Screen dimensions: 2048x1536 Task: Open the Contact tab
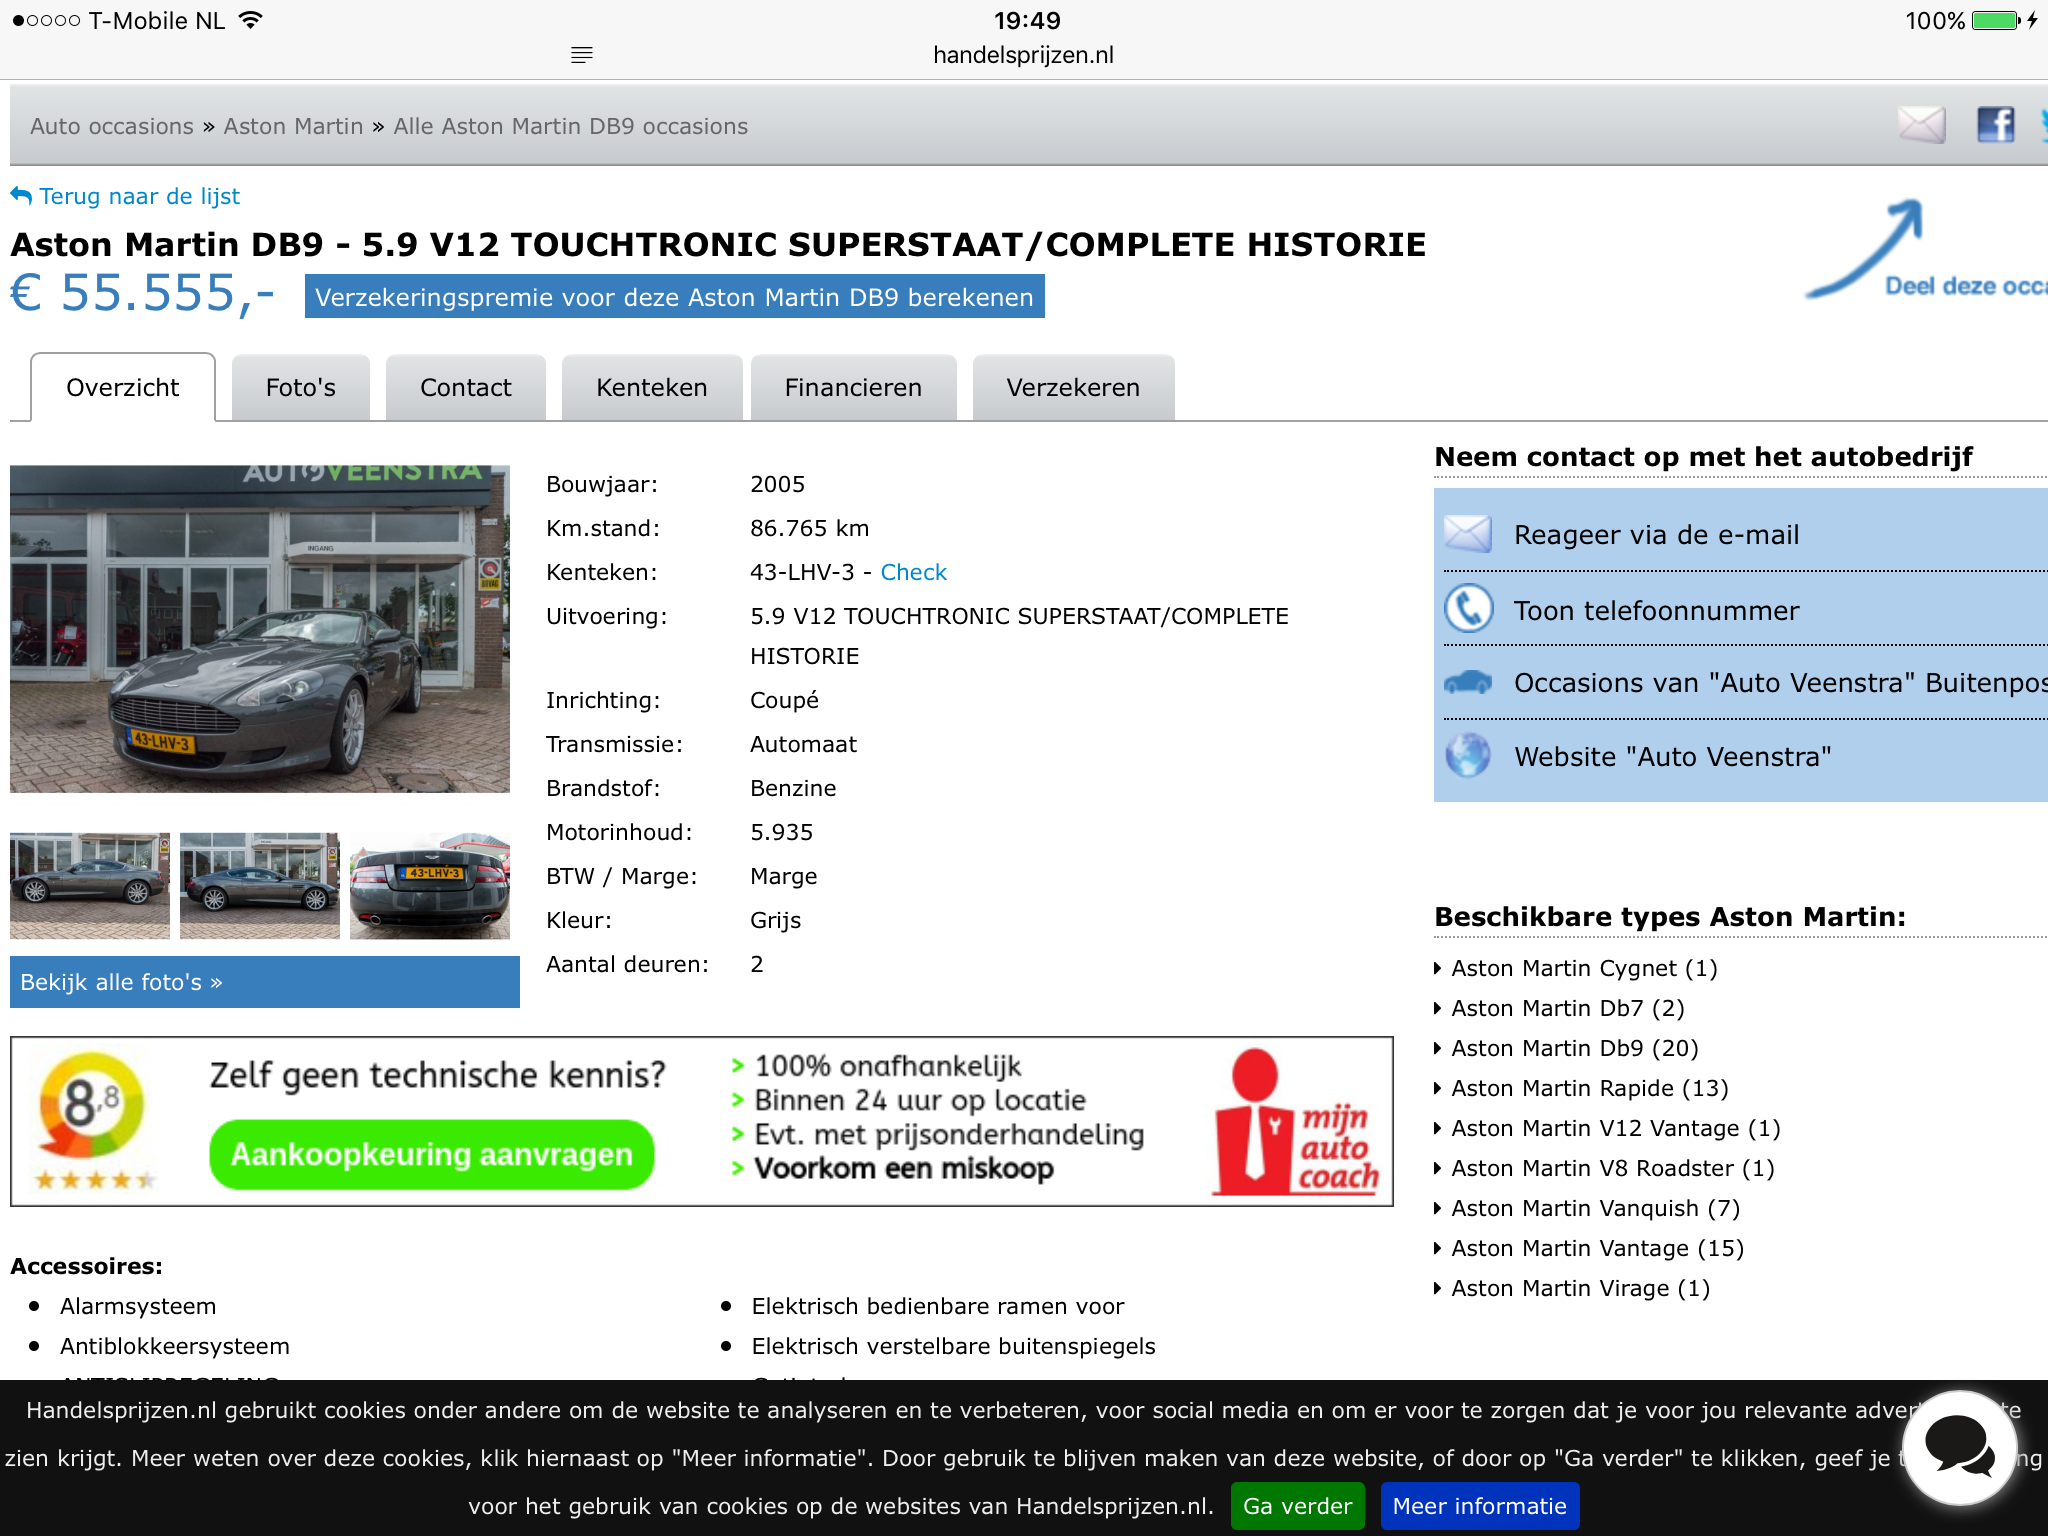click(466, 387)
